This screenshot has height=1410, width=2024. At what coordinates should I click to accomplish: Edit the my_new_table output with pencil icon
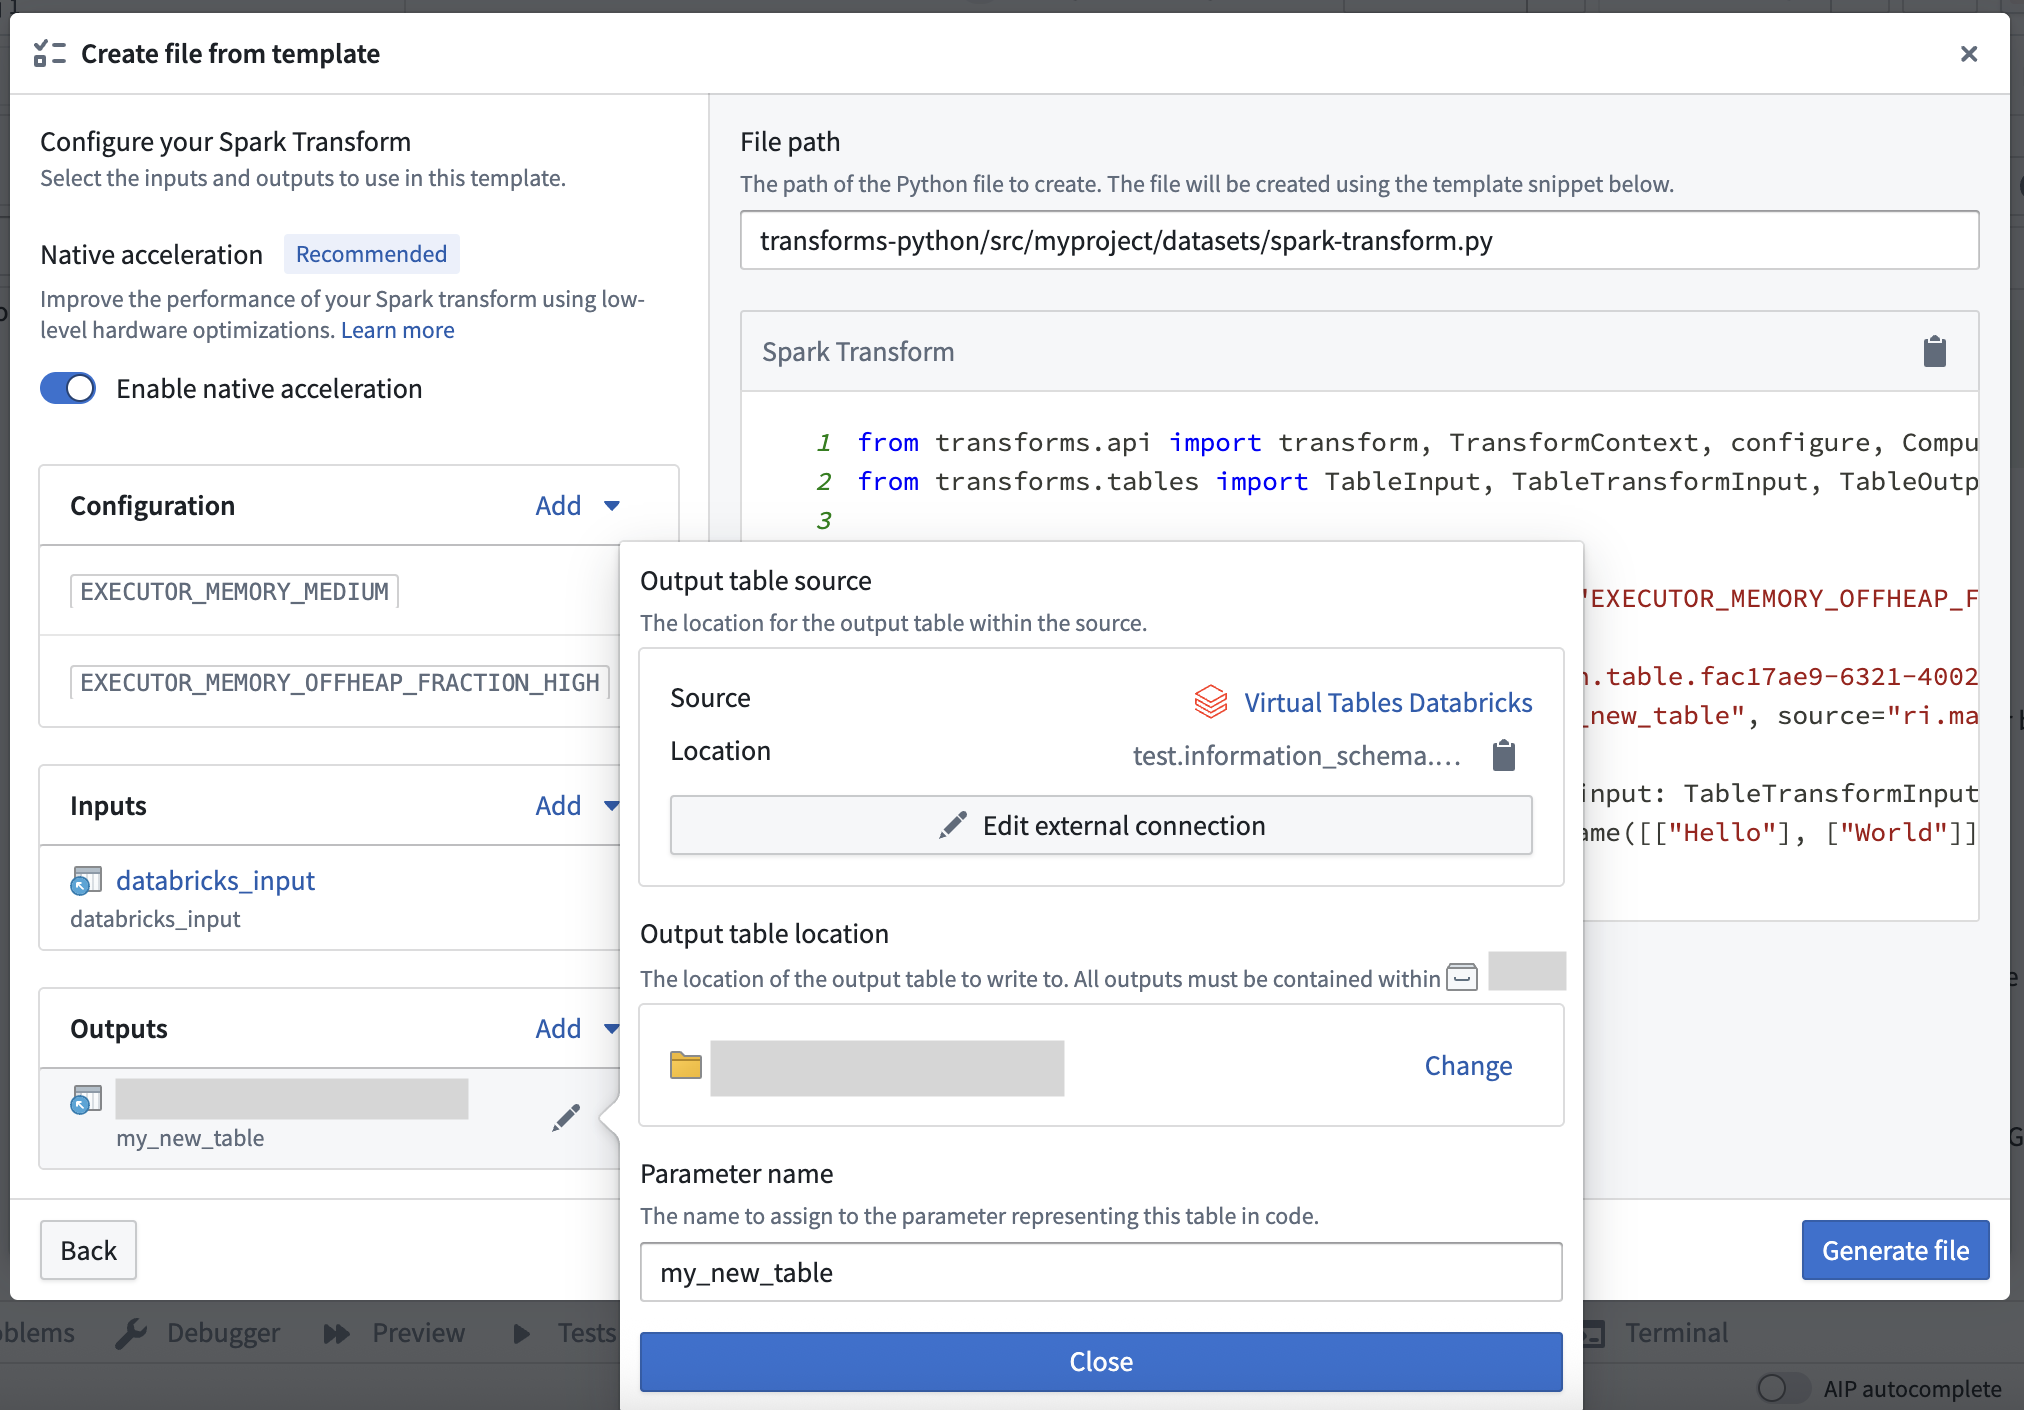(566, 1117)
